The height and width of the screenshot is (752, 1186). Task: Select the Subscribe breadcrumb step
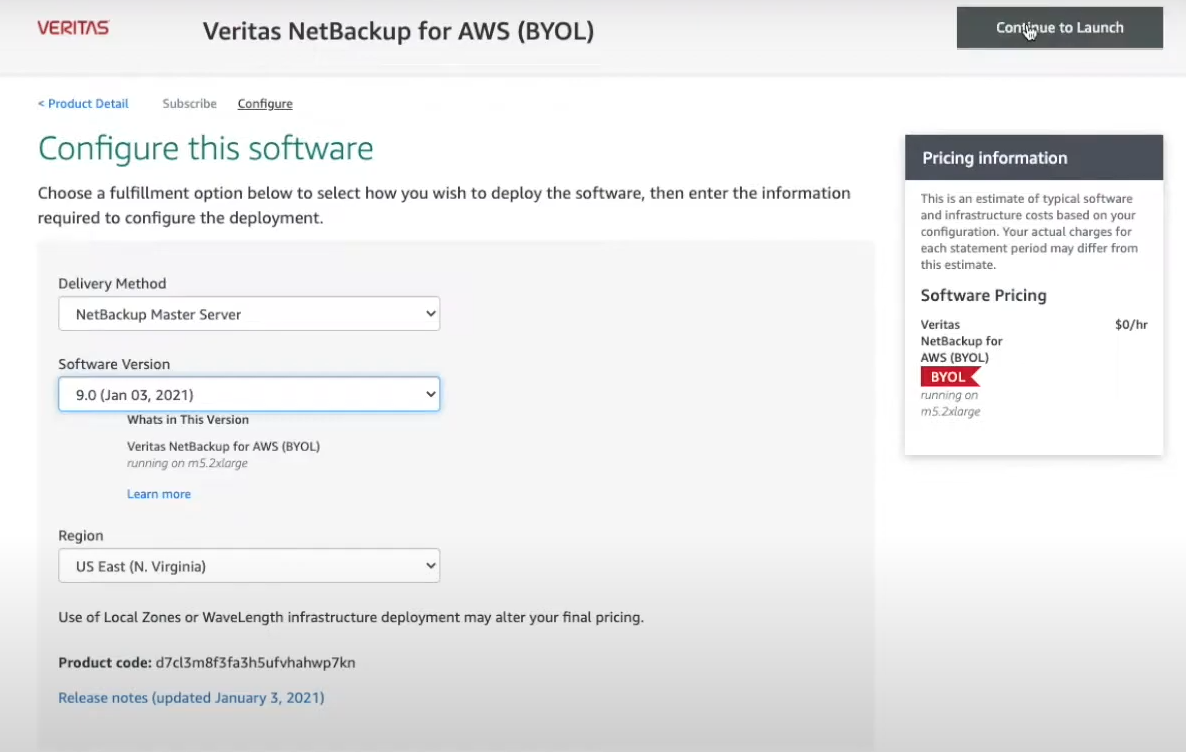click(189, 104)
